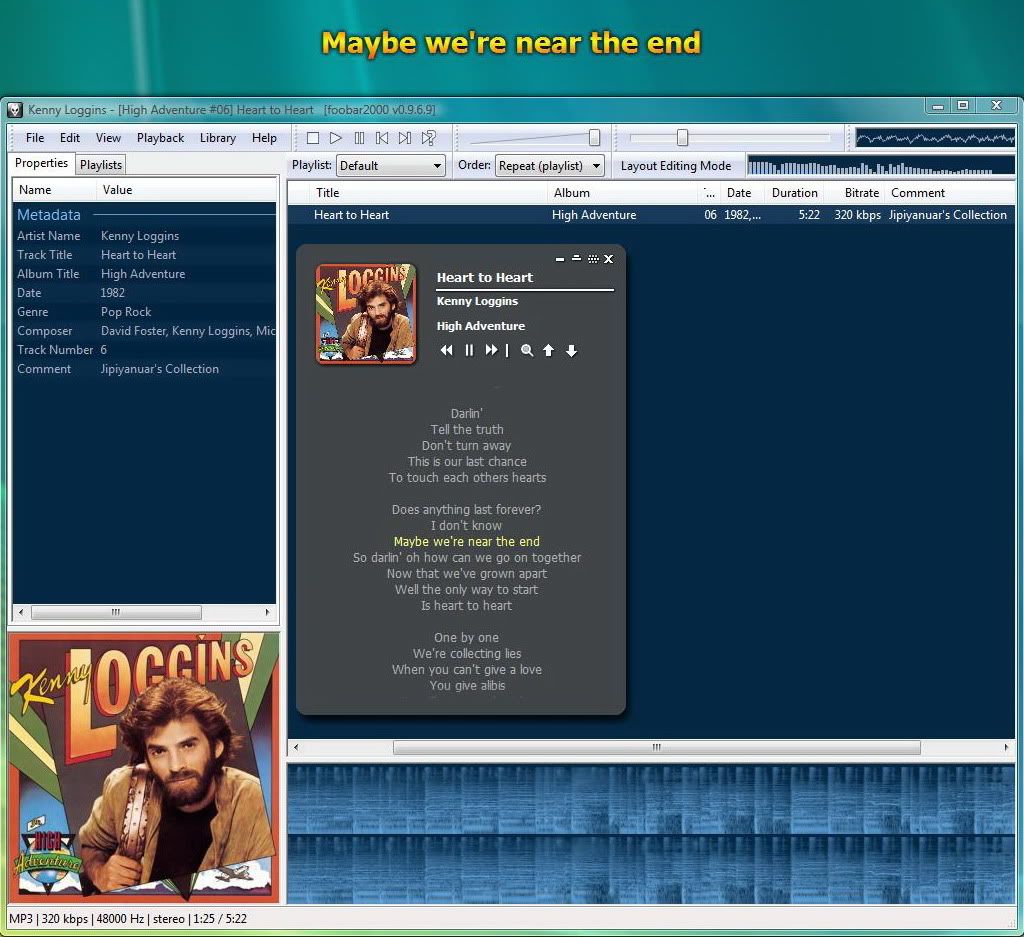Open the Playlist Default dropdown
Image resolution: width=1024 pixels, height=937 pixels.
[x=391, y=166]
